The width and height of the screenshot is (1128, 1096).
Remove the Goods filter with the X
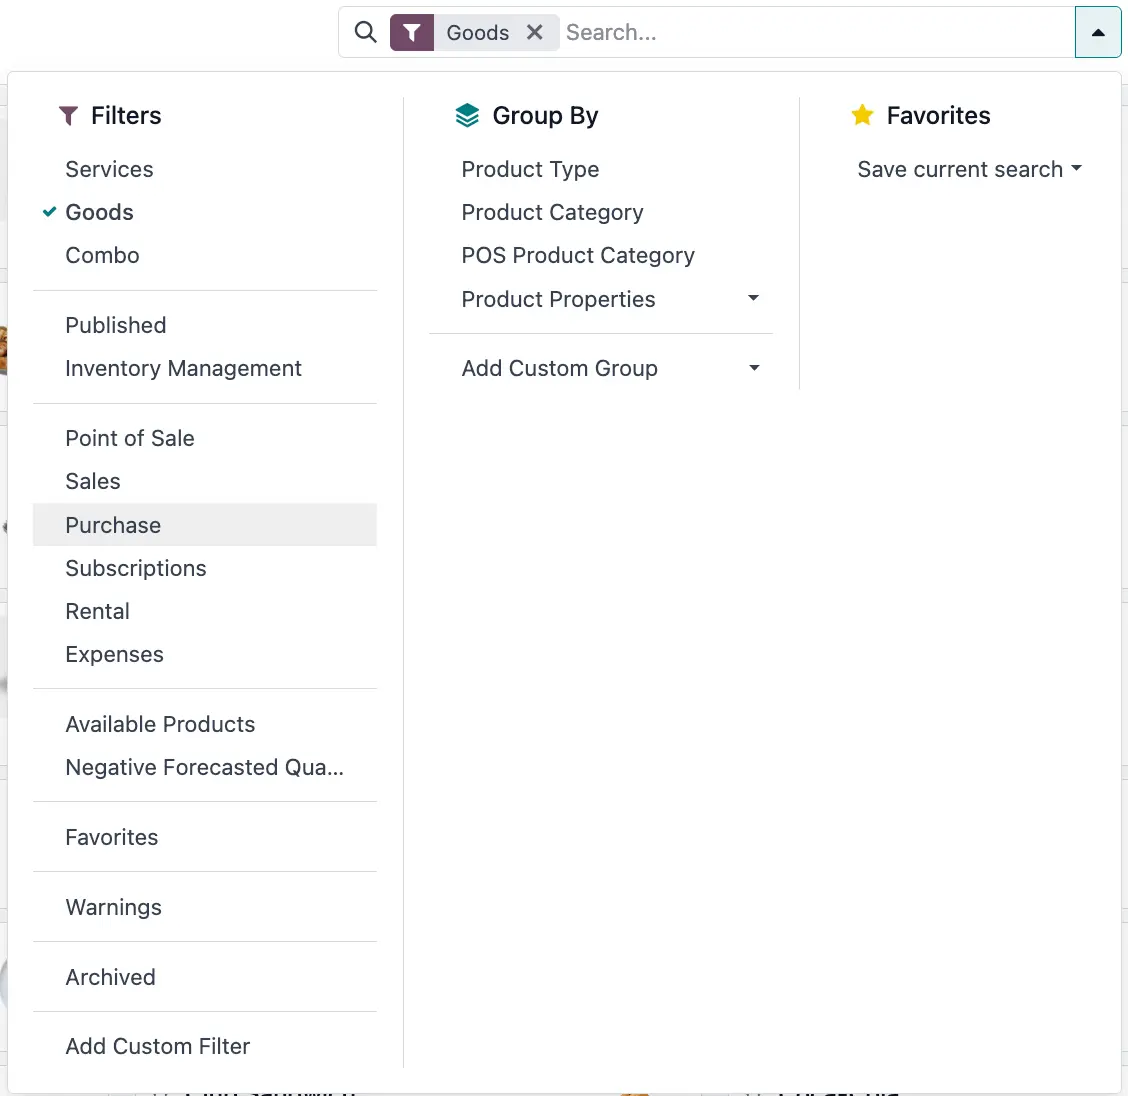(x=535, y=32)
